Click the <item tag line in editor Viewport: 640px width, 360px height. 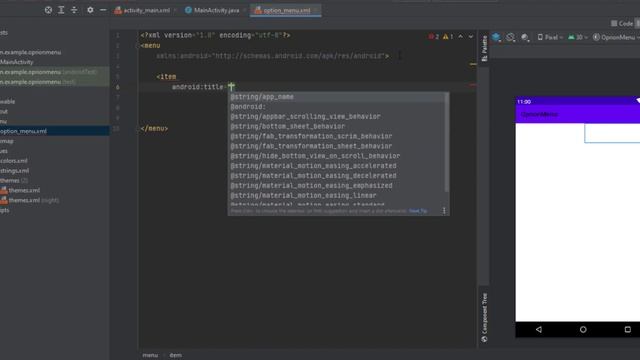coord(166,77)
